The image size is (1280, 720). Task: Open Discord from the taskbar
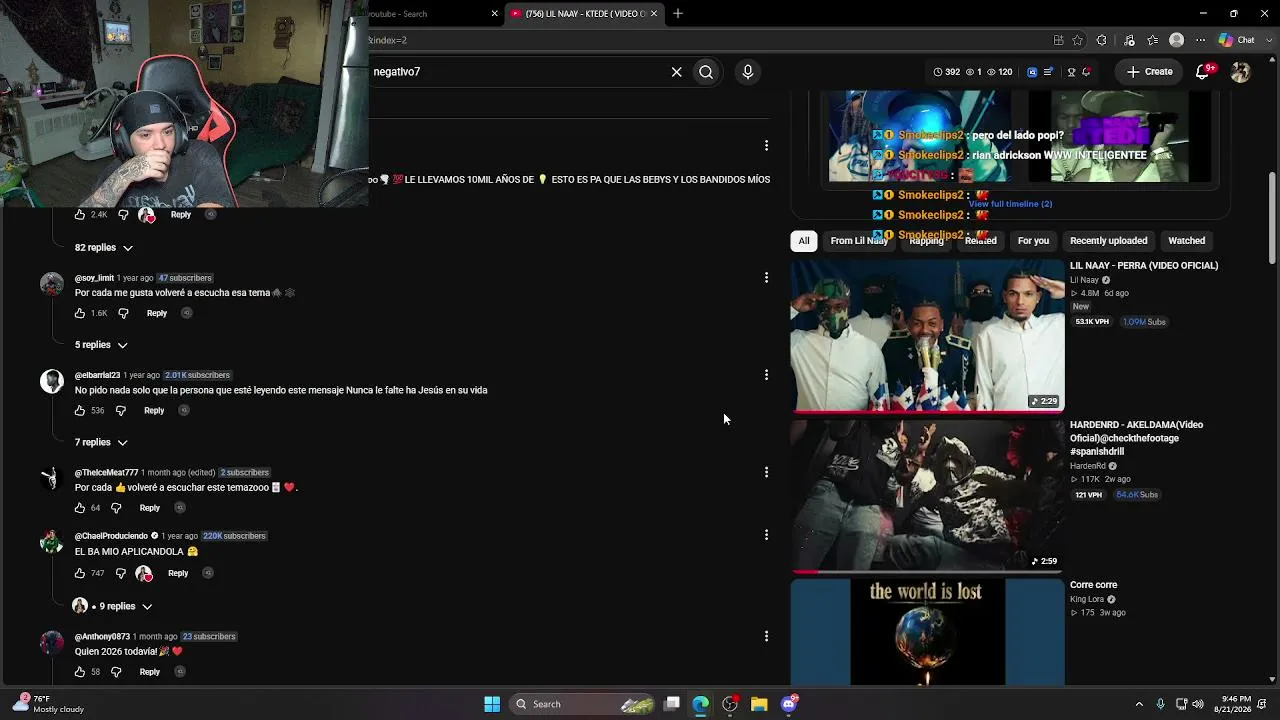[x=789, y=704]
